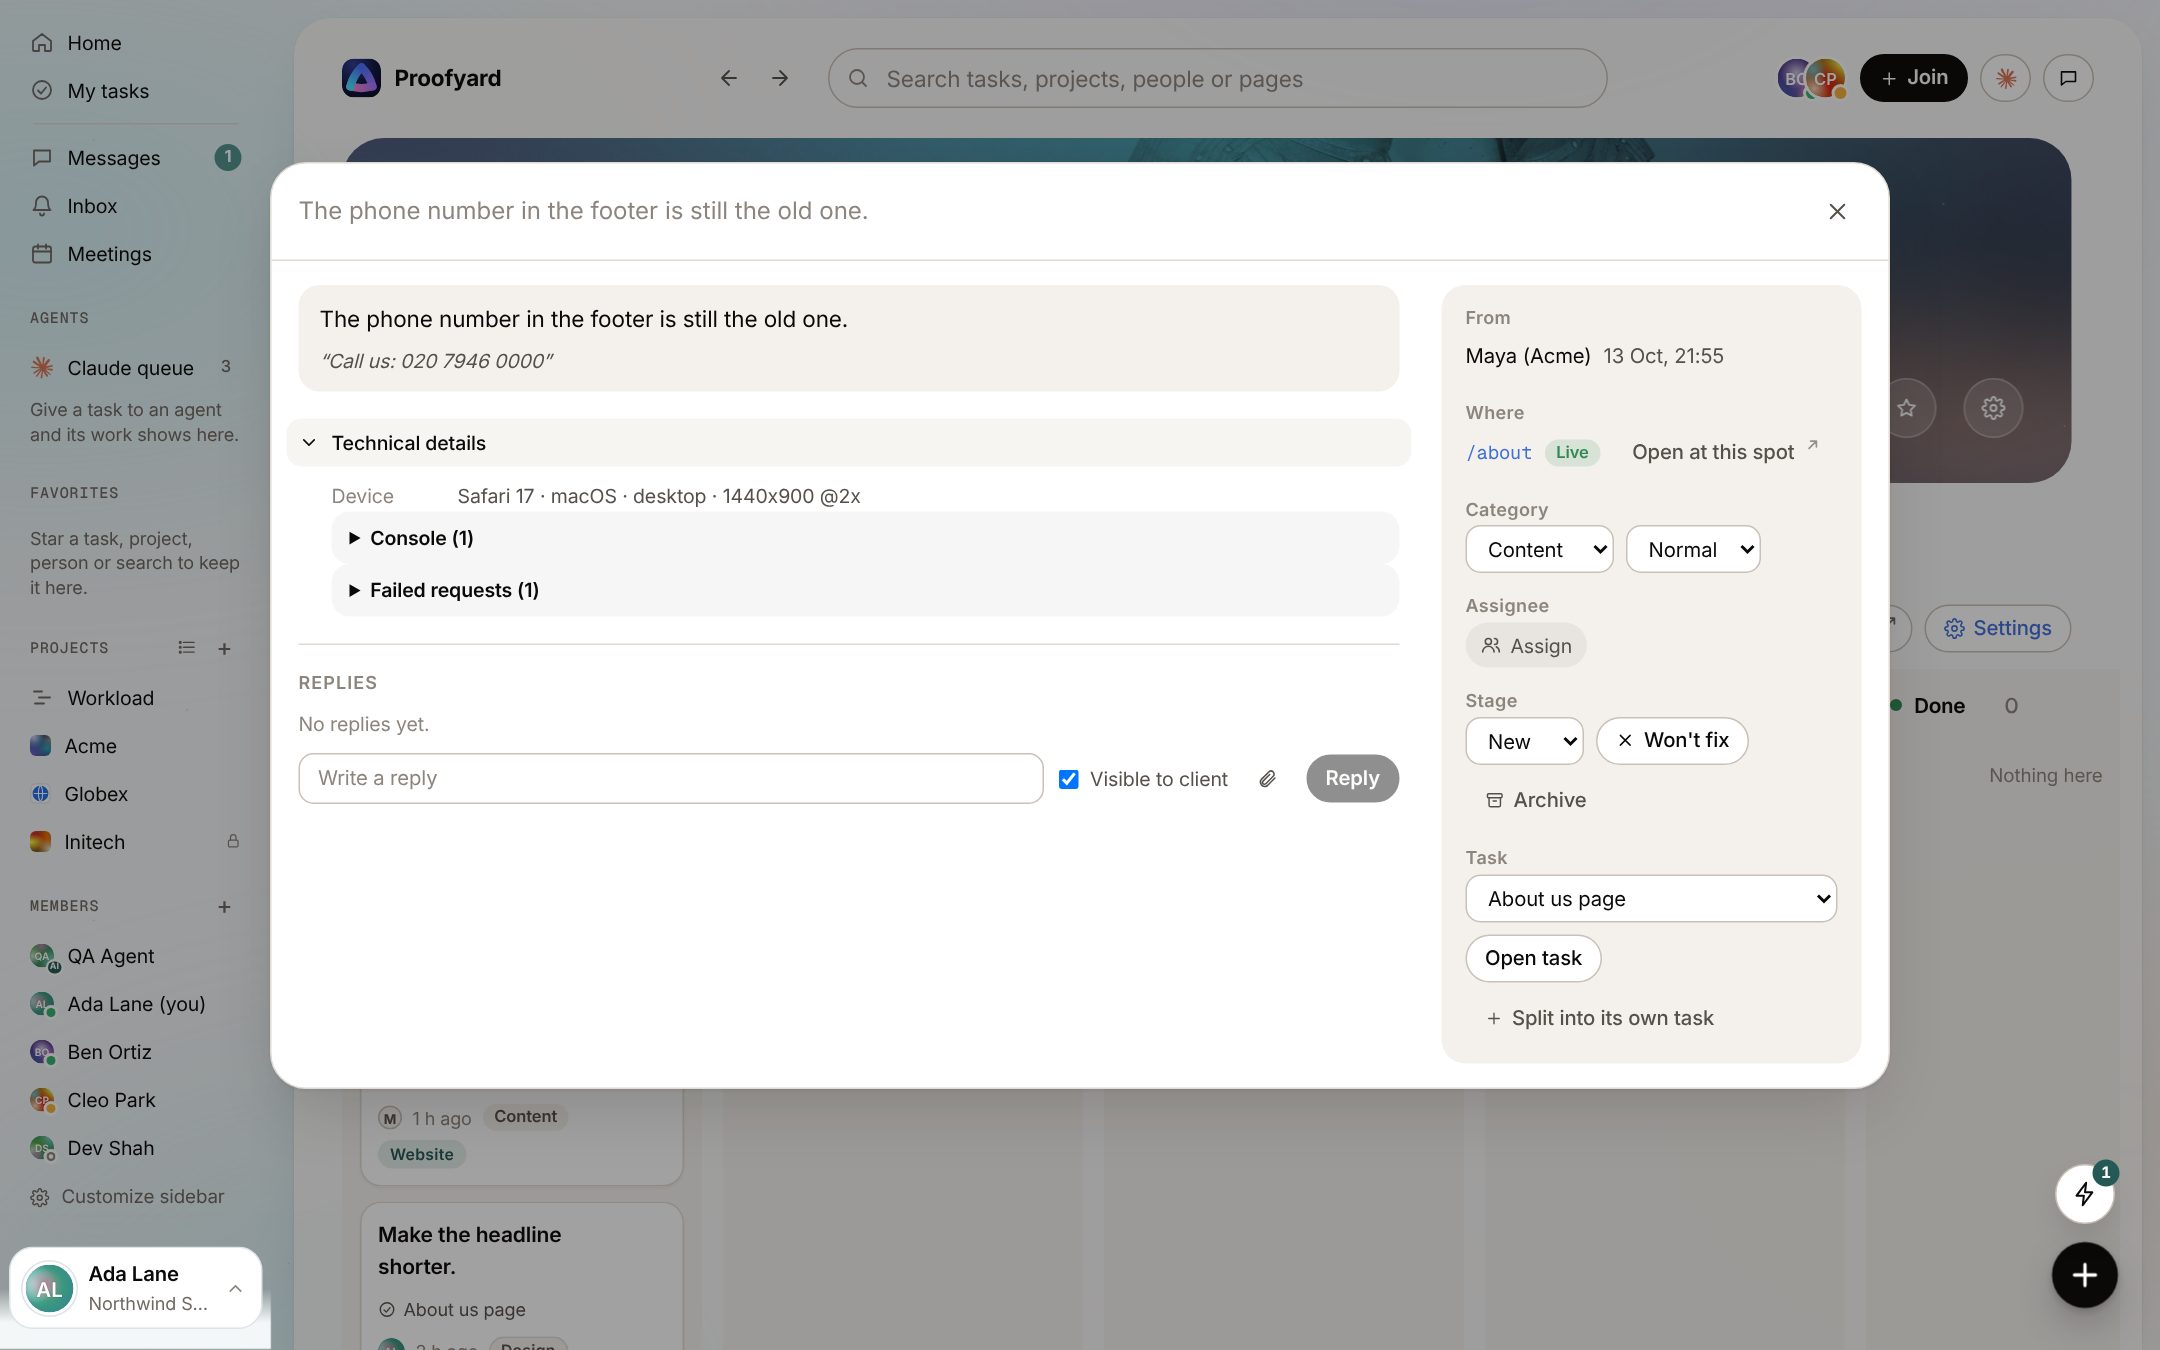The width and height of the screenshot is (2160, 1350).
Task: Click the Open task button
Action: (x=1533, y=958)
